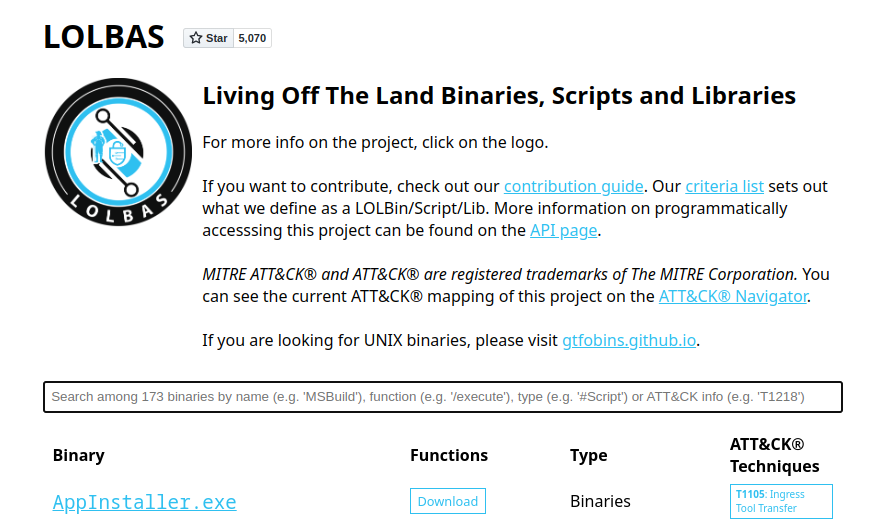
Task: Click the GitHub Star button
Action: (208, 38)
